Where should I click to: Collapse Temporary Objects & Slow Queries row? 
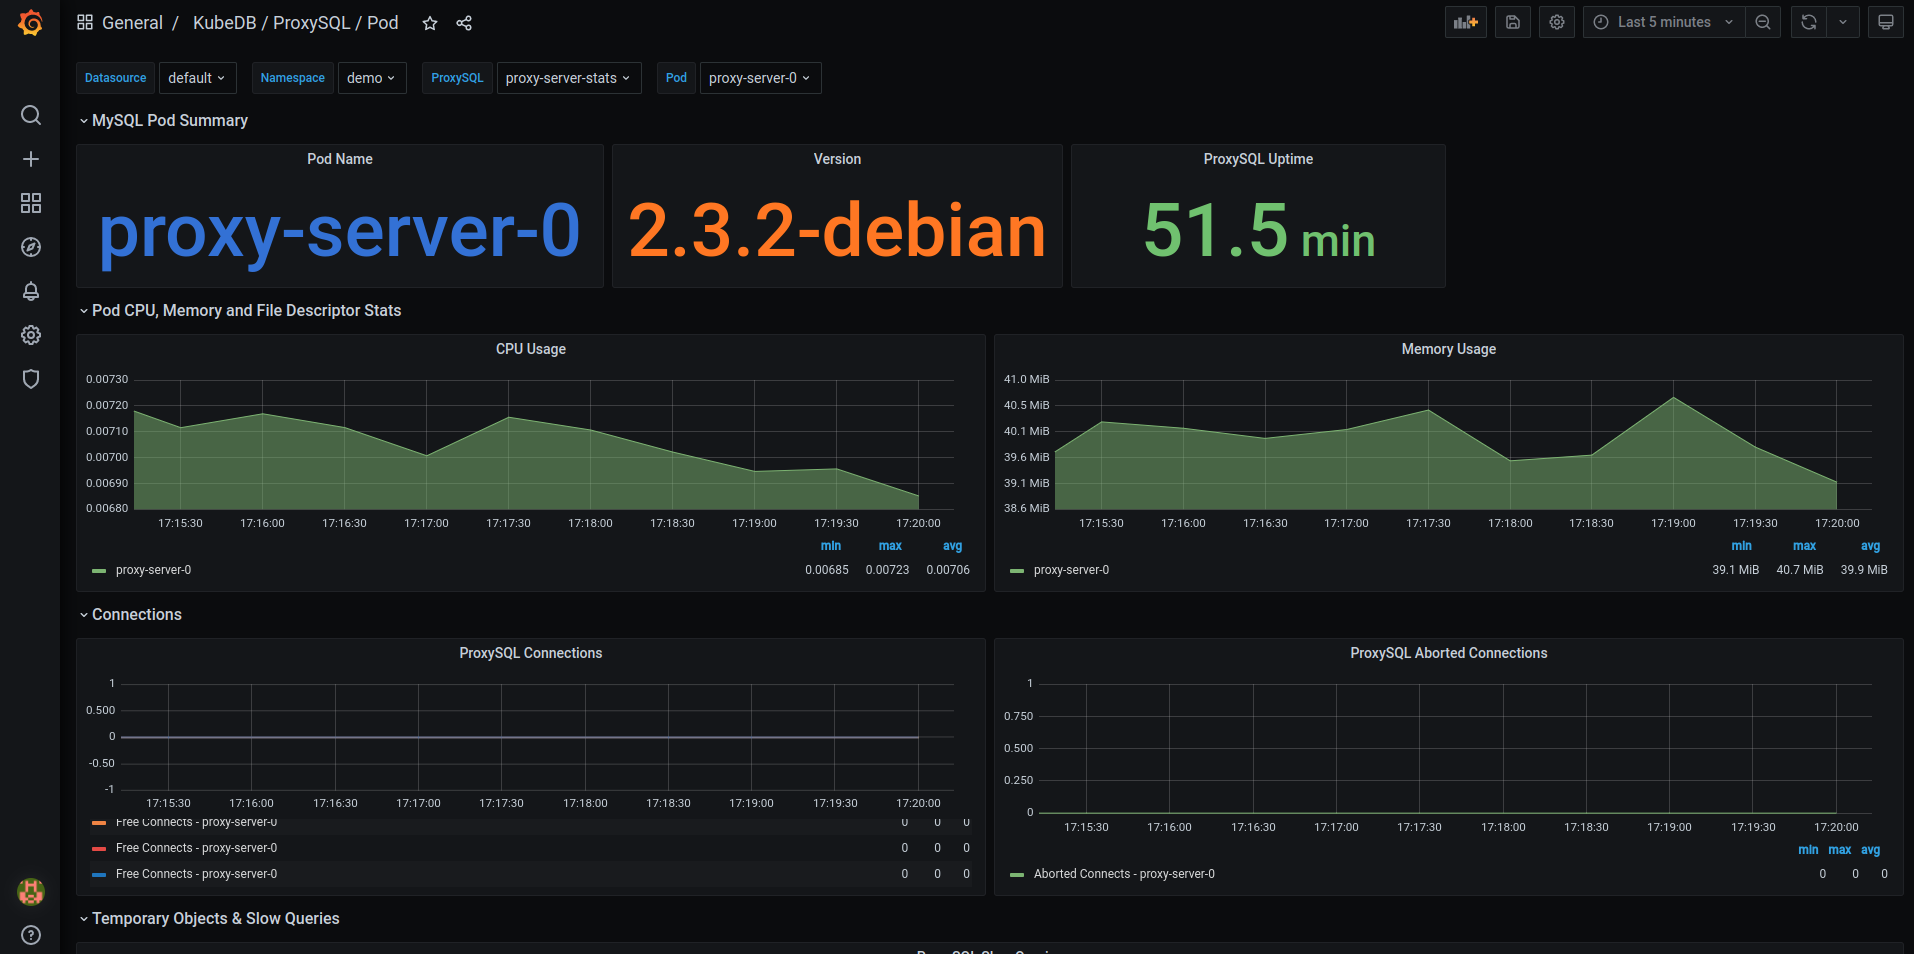(x=209, y=919)
